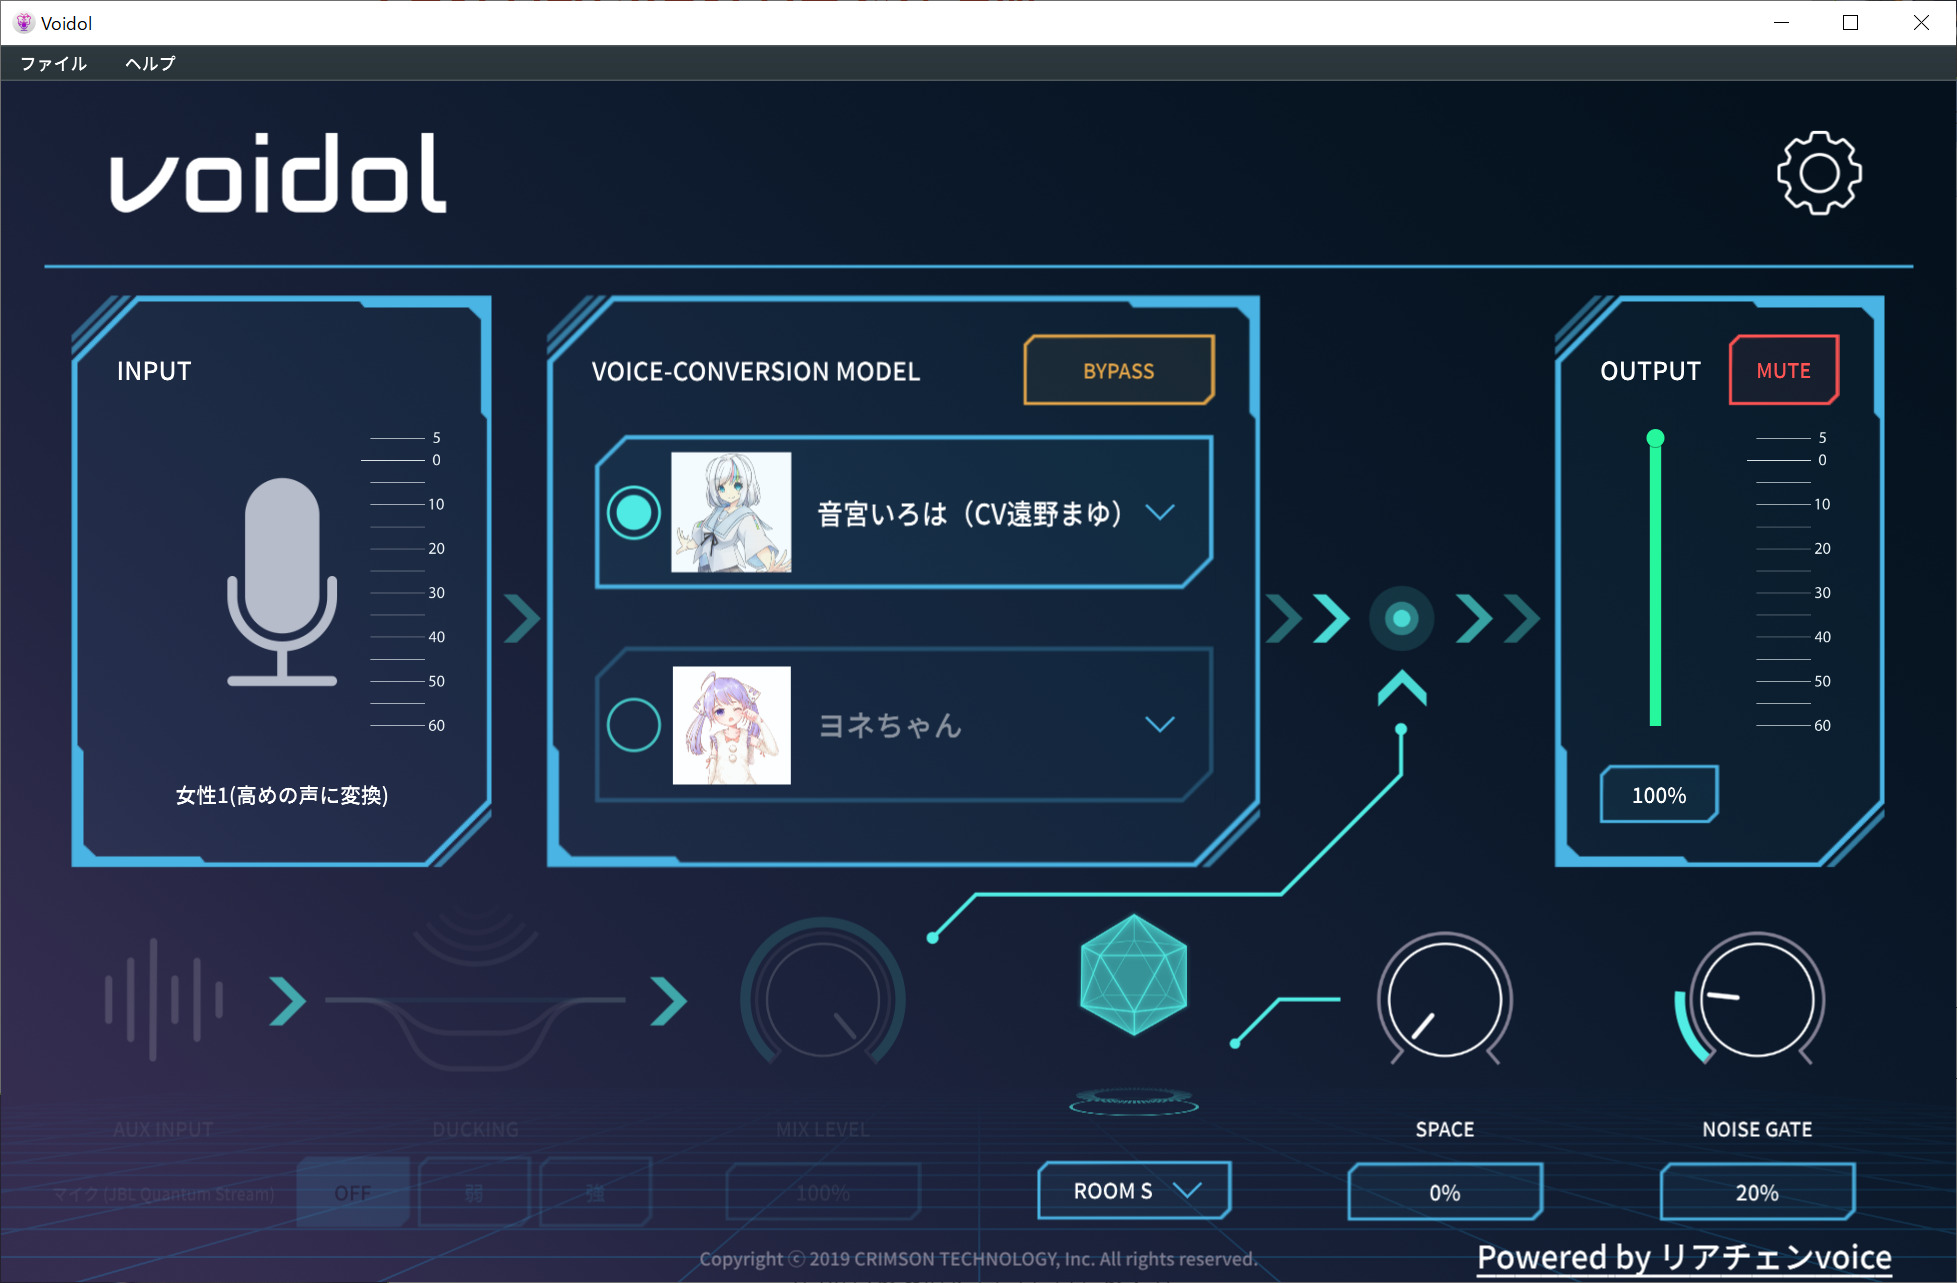Image resolution: width=1957 pixels, height=1283 pixels.
Task: Click the copyright CRIMSON TECHNOLOGY text
Action: [978, 1259]
